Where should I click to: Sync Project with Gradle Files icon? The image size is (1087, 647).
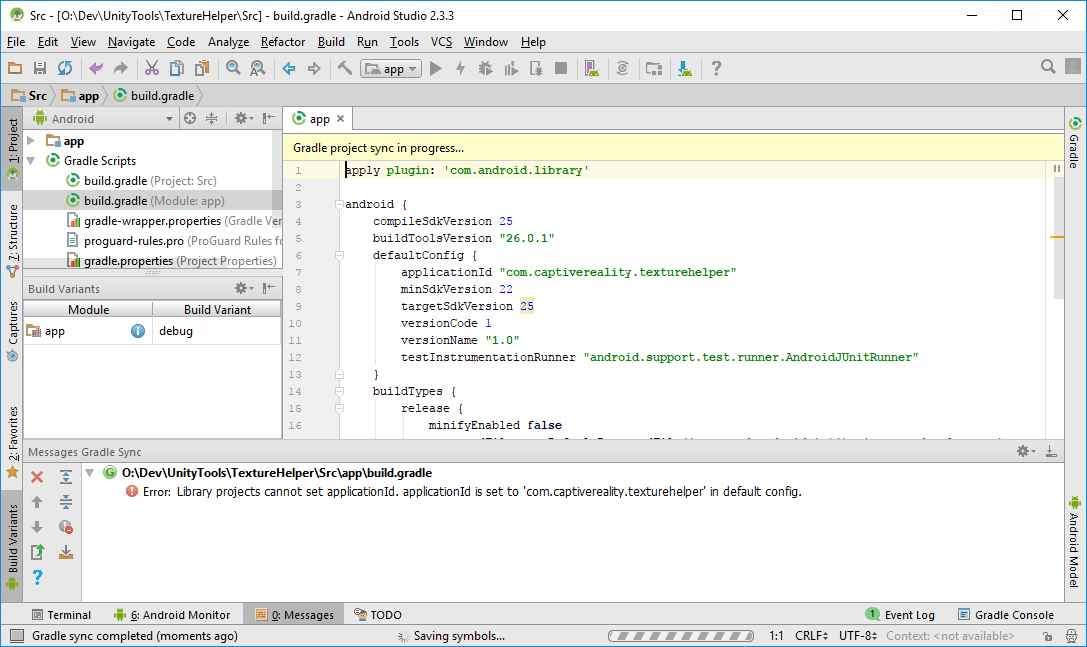(x=623, y=68)
